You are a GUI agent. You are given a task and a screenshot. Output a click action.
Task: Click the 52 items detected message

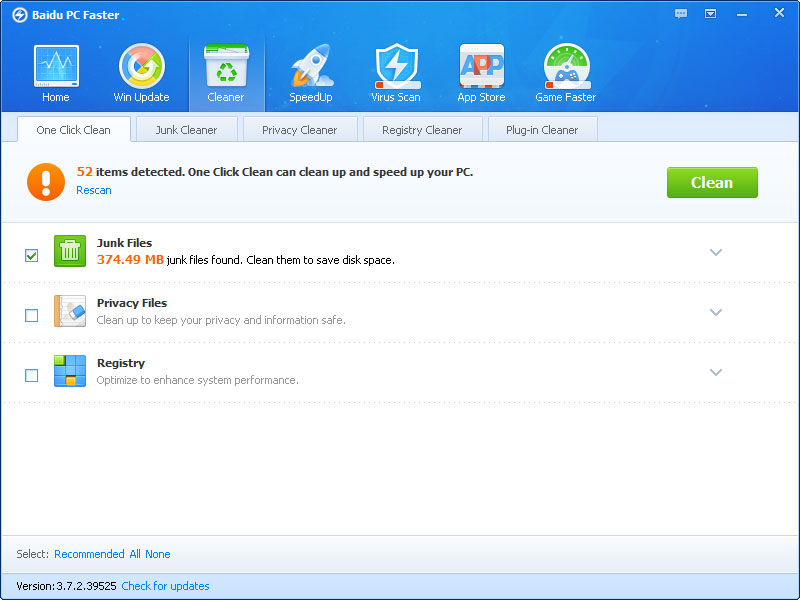(275, 172)
